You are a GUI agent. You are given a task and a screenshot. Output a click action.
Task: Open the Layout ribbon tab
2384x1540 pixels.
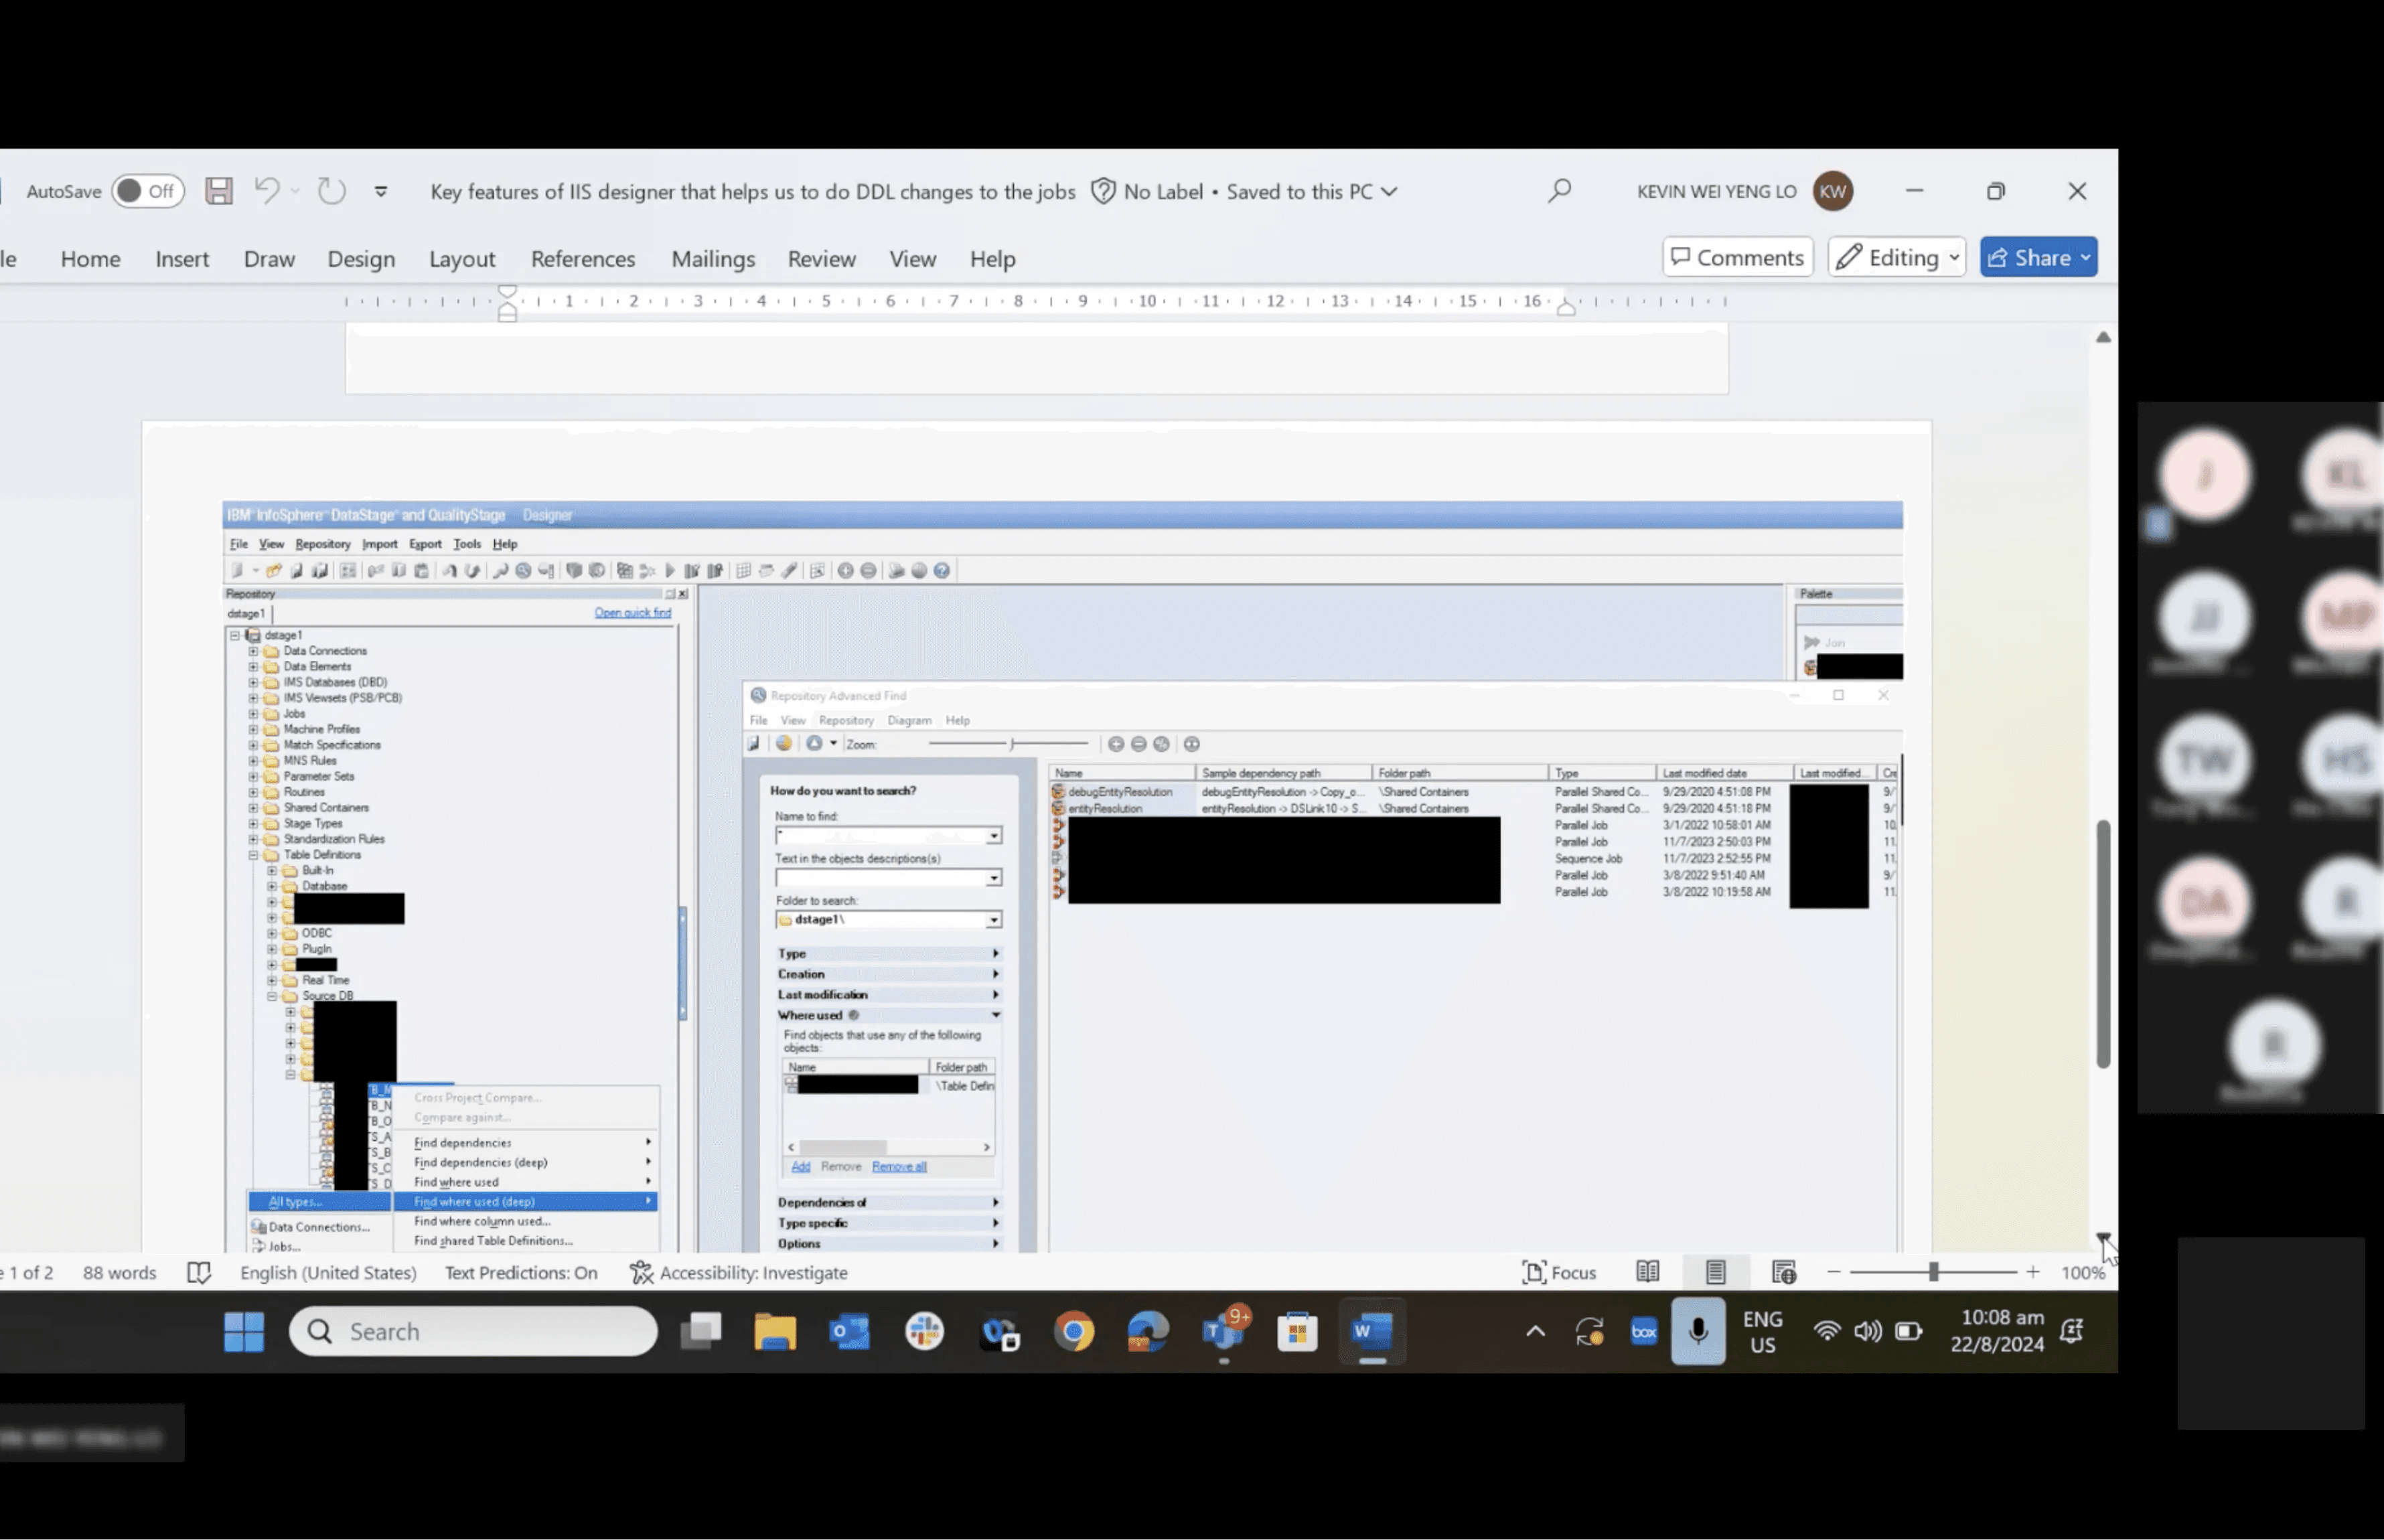click(x=462, y=259)
